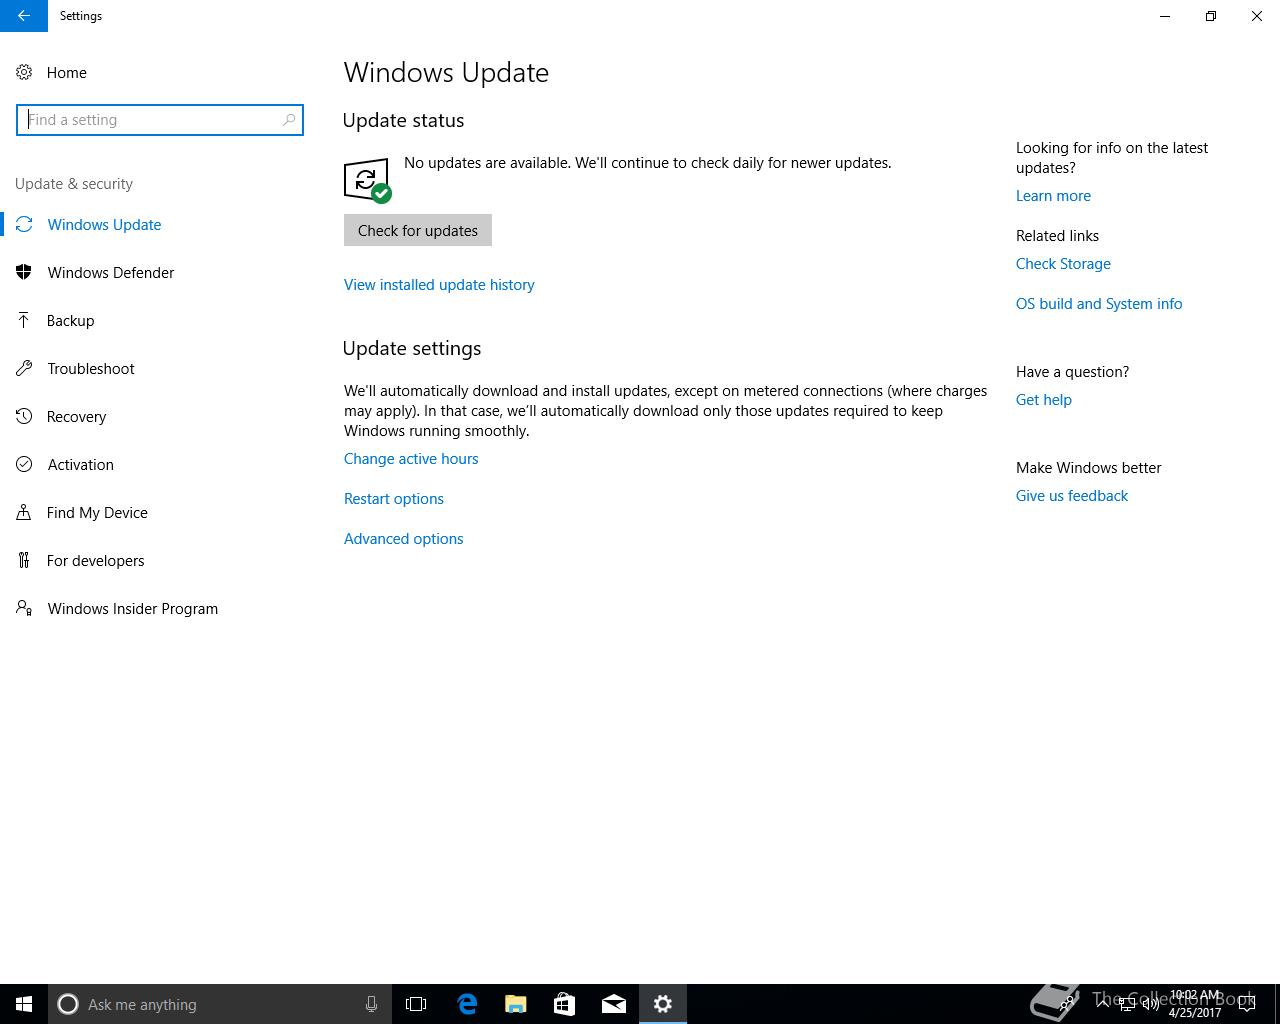
Task: Click the Troubleshoot wrench icon
Action: click(x=24, y=368)
